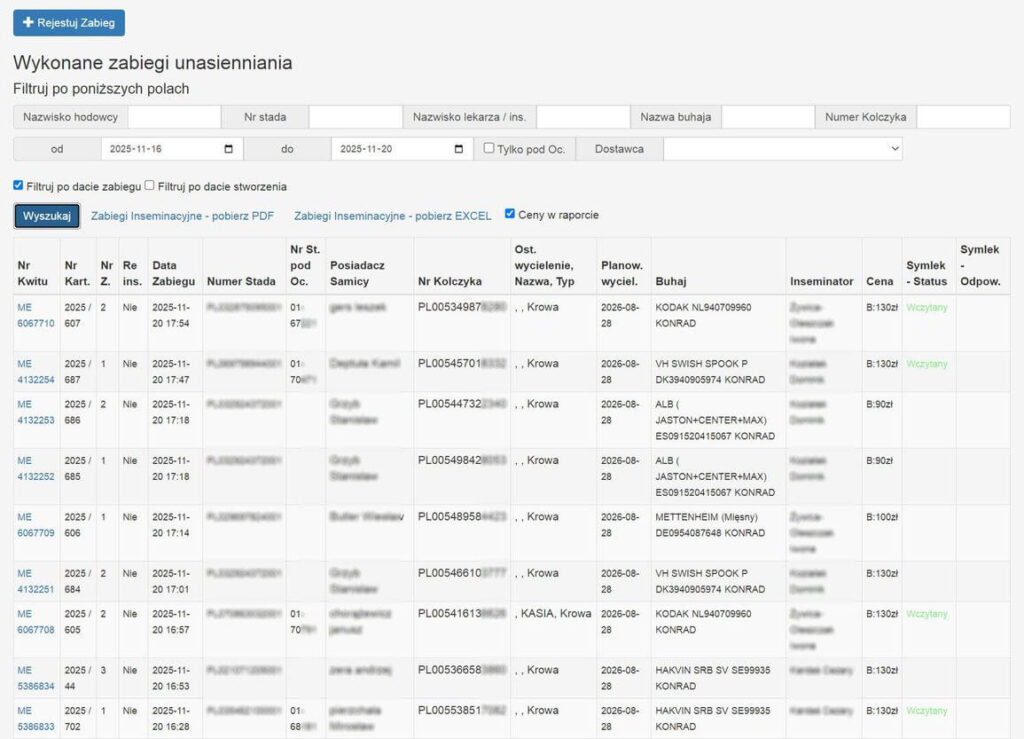Open receipt ME 4132254 link
This screenshot has height=739, width=1024.
36,372
